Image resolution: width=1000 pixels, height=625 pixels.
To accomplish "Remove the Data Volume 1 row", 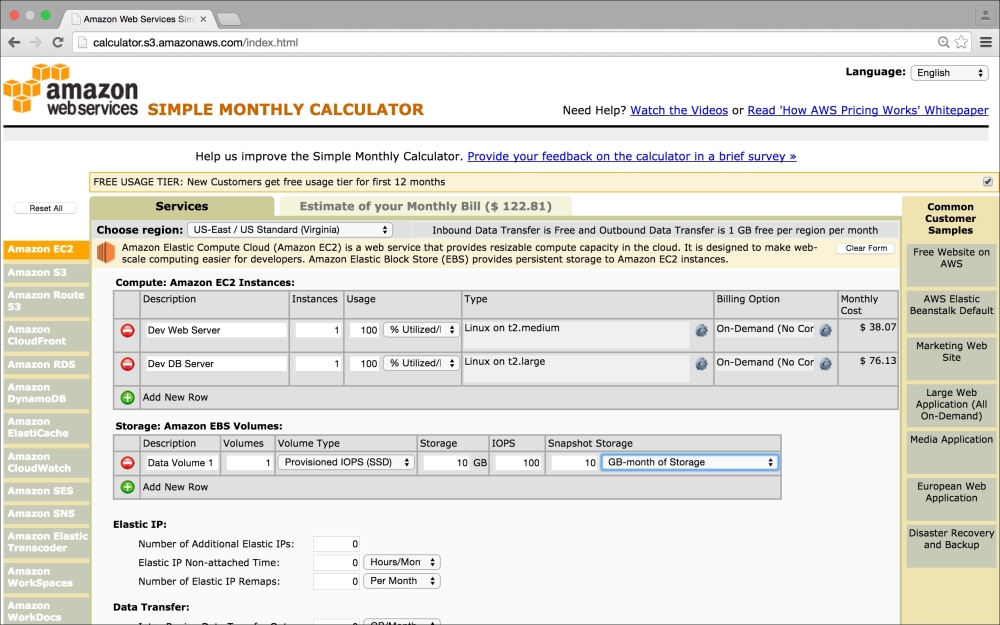I will [x=128, y=463].
